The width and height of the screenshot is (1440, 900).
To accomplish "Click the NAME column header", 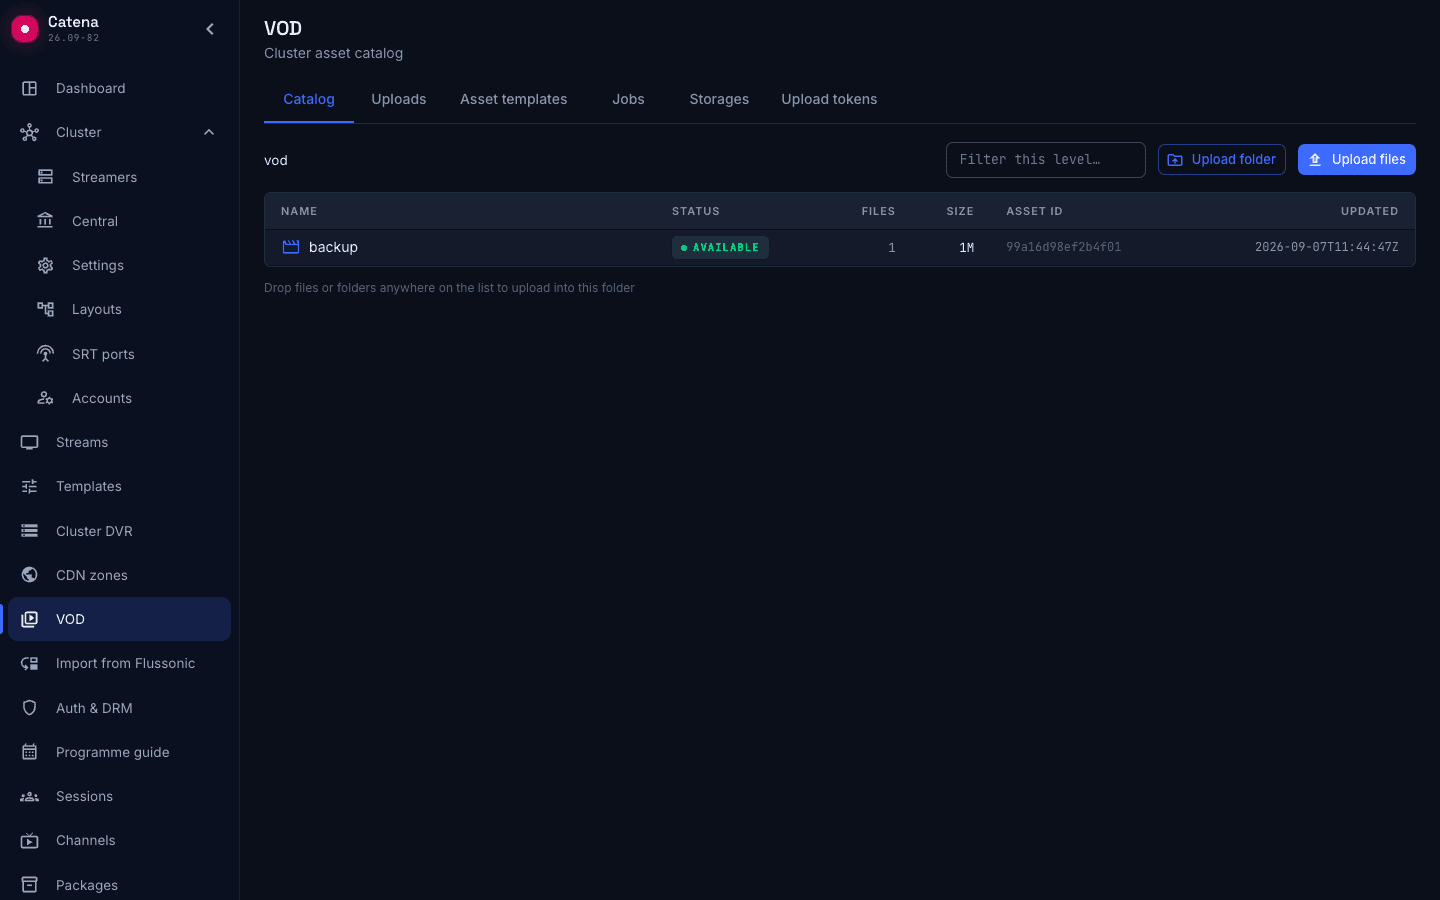I will pyautogui.click(x=299, y=211).
